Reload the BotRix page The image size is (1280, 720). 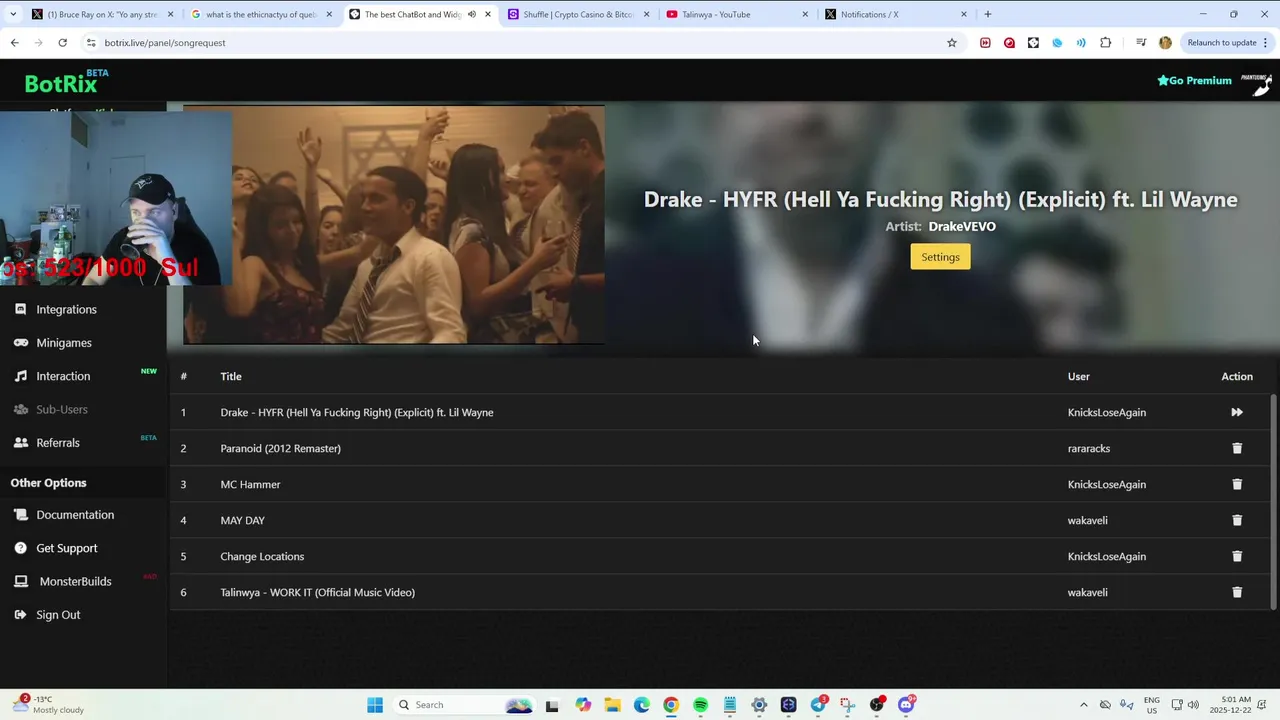(x=62, y=43)
